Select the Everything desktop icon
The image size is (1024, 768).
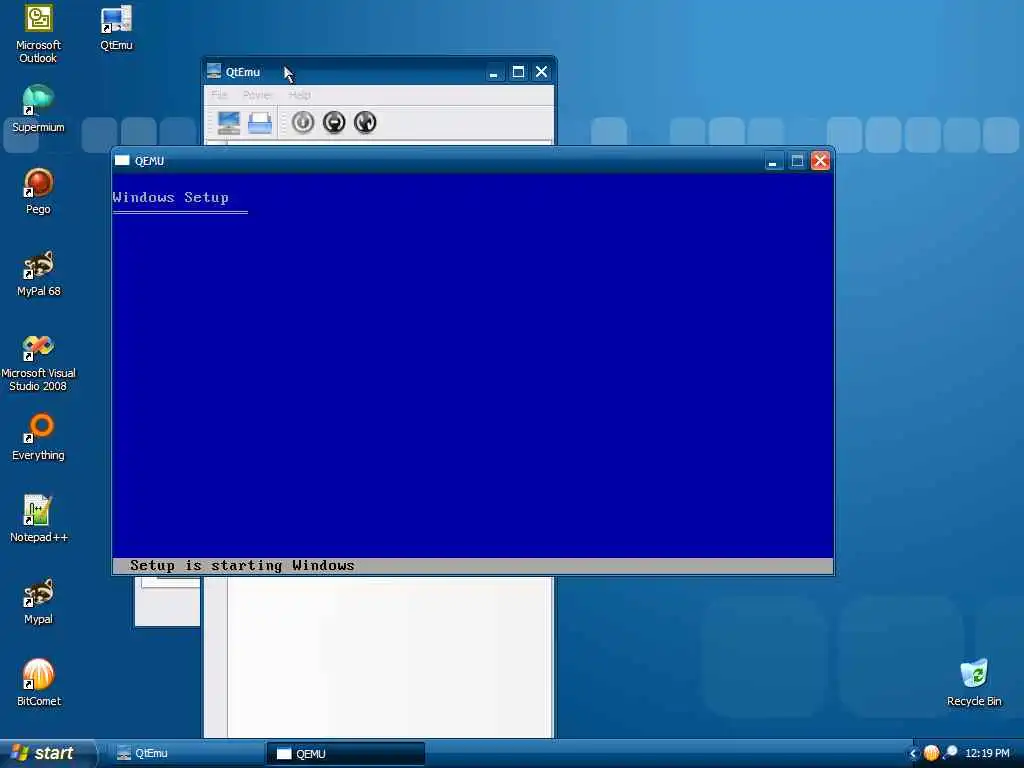38,437
